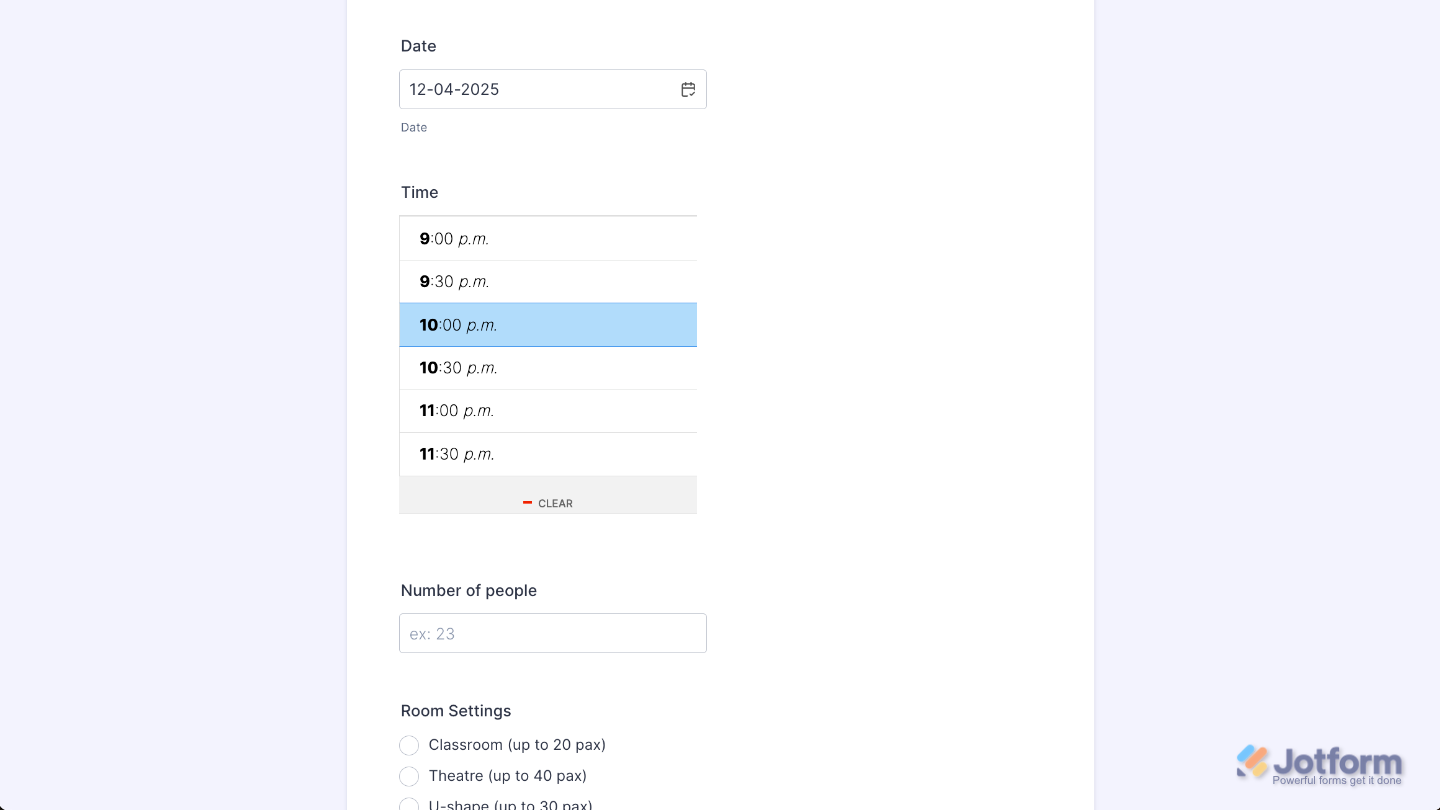The width and height of the screenshot is (1440, 810).
Task: Click inside the Number of people field
Action: point(552,633)
